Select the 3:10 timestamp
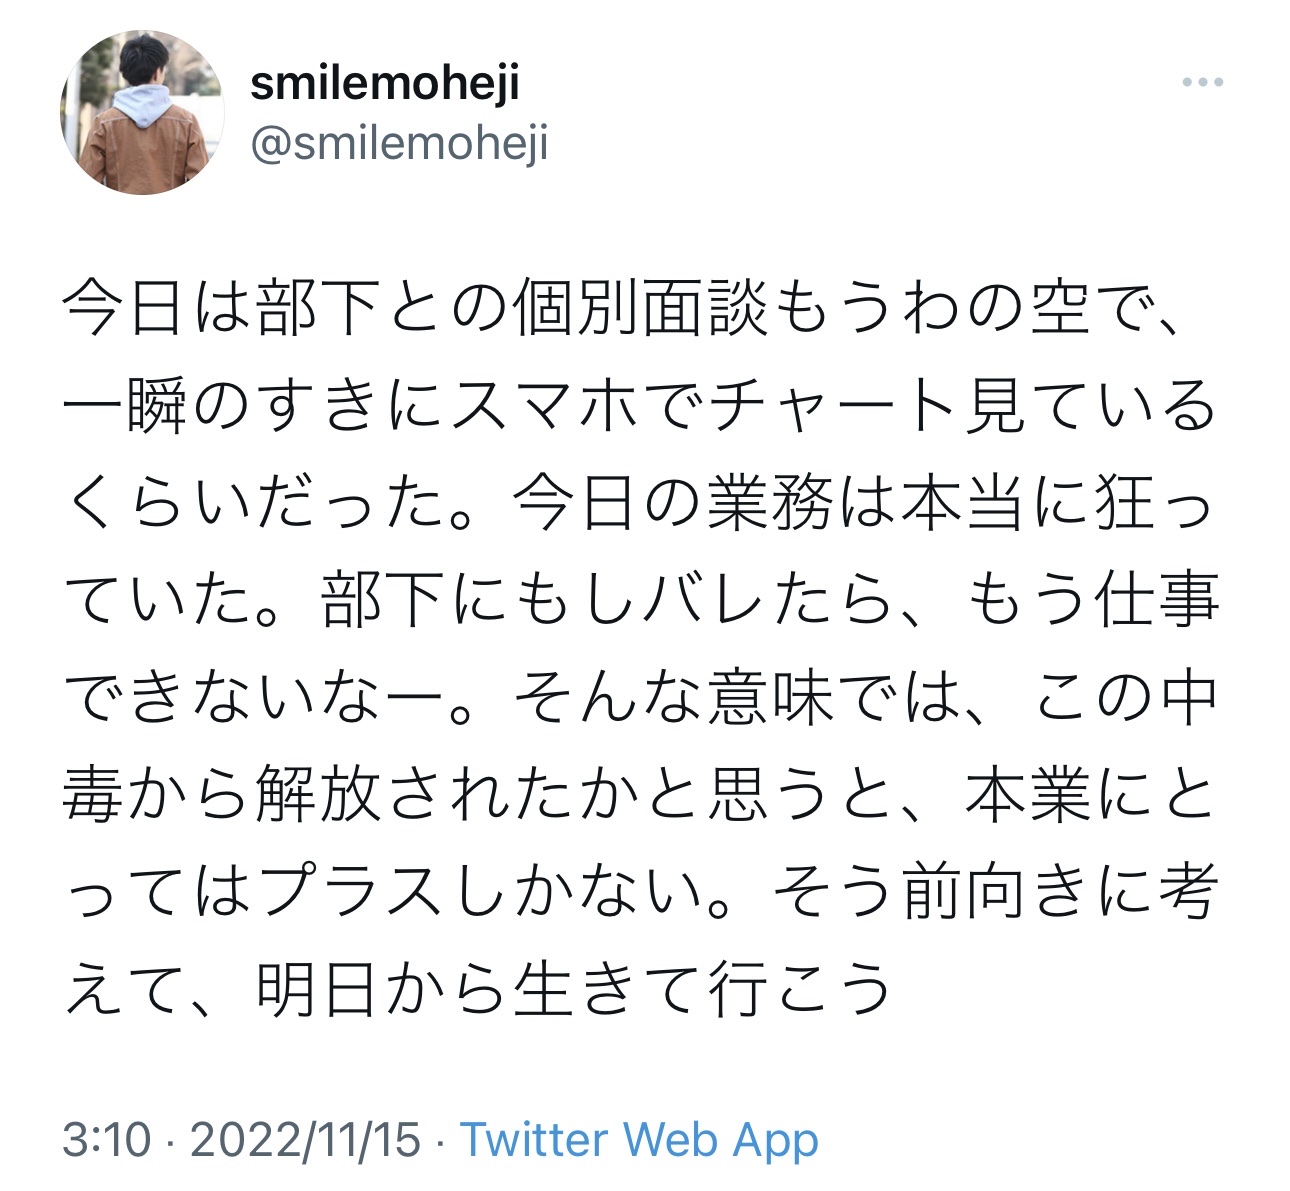This screenshot has height=1191, width=1290. pos(107,1140)
